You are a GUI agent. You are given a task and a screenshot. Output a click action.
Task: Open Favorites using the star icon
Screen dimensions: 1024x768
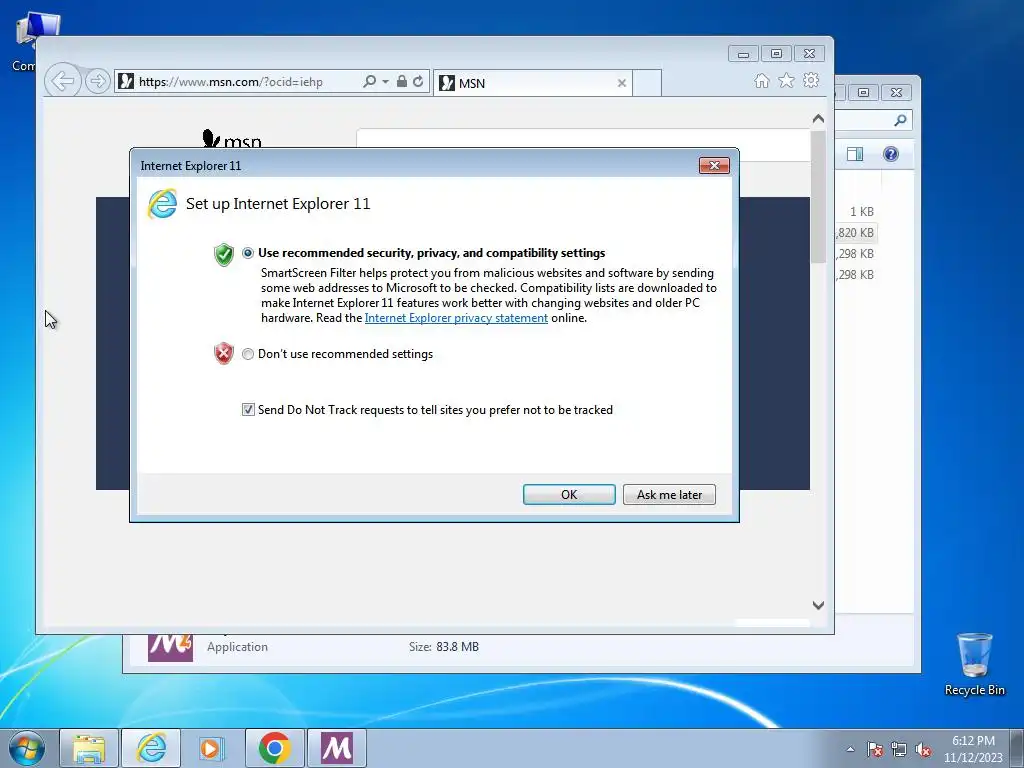tap(786, 80)
